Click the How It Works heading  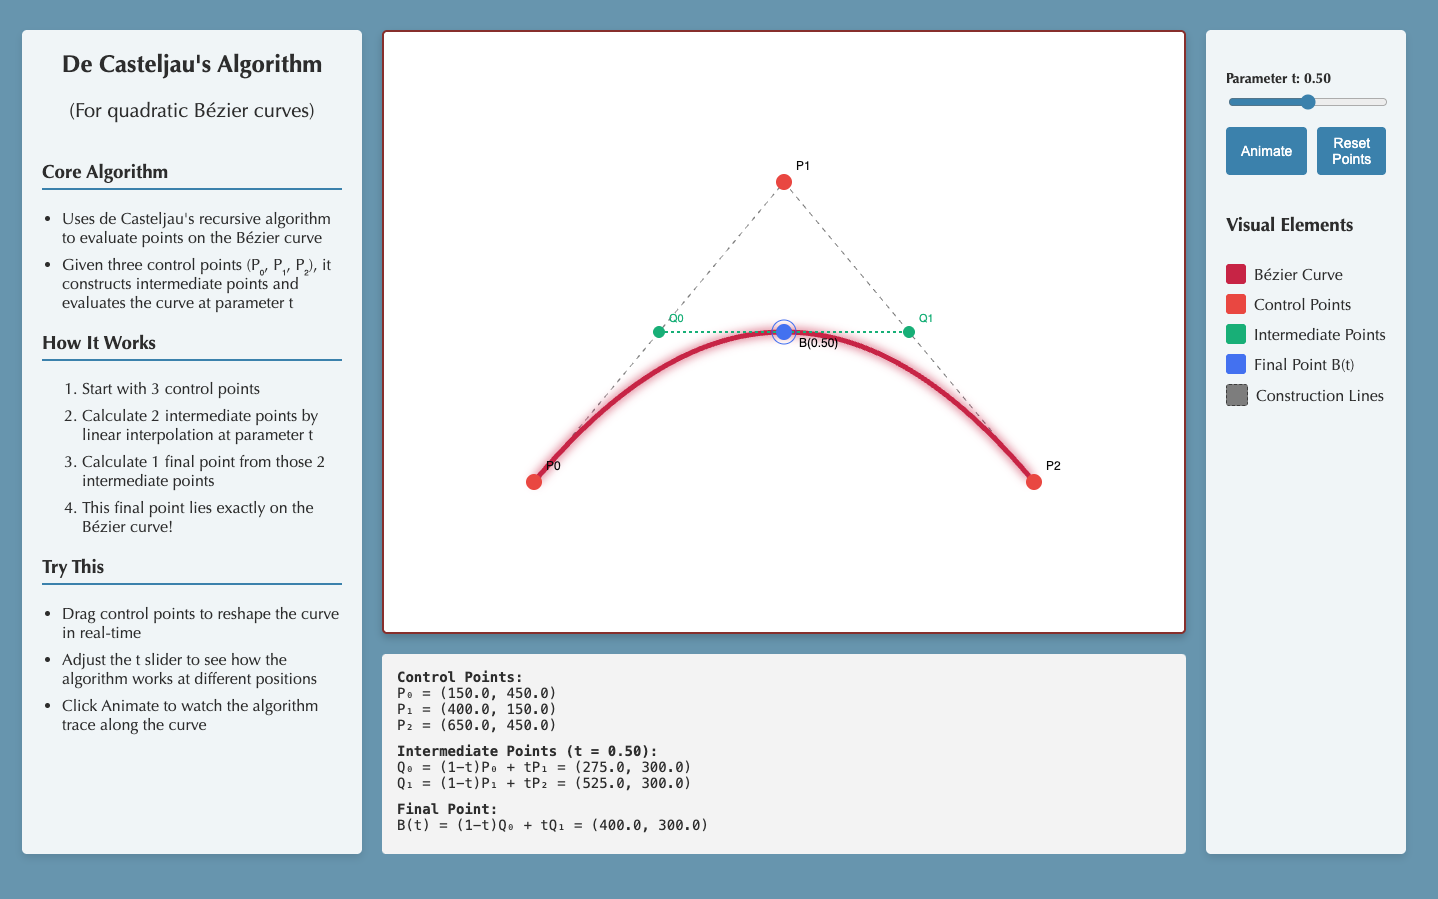99,343
